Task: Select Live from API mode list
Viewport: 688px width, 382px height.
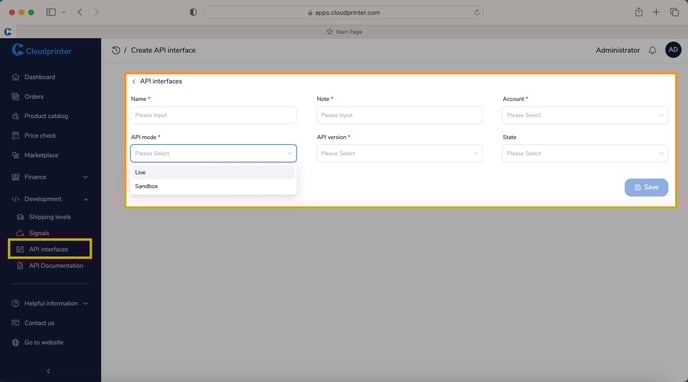Action: 213,172
